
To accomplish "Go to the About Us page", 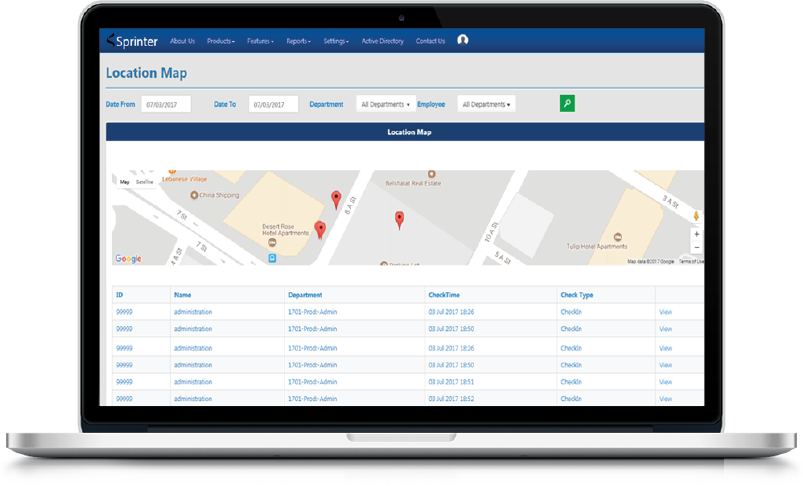I will tap(182, 41).
